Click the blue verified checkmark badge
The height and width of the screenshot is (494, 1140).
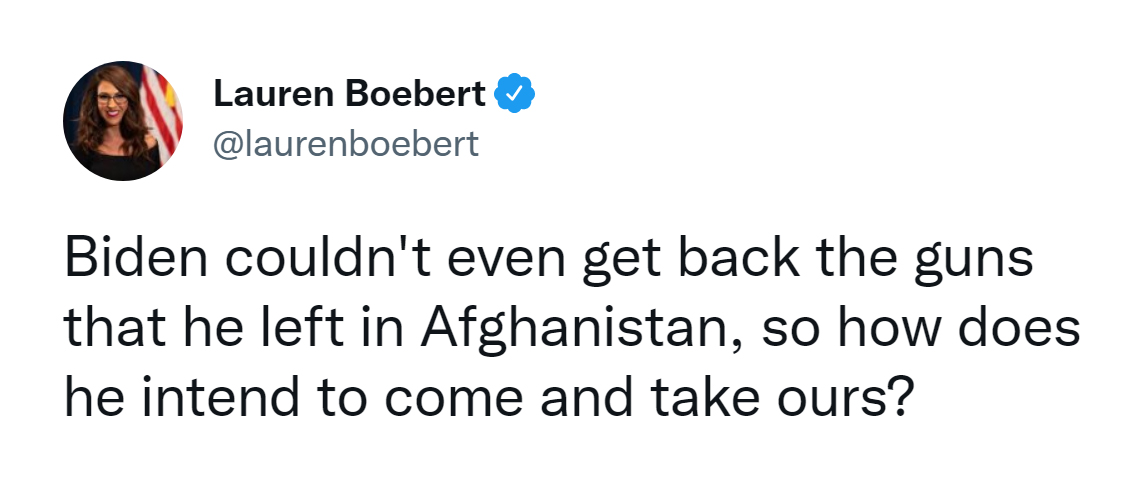(x=515, y=93)
